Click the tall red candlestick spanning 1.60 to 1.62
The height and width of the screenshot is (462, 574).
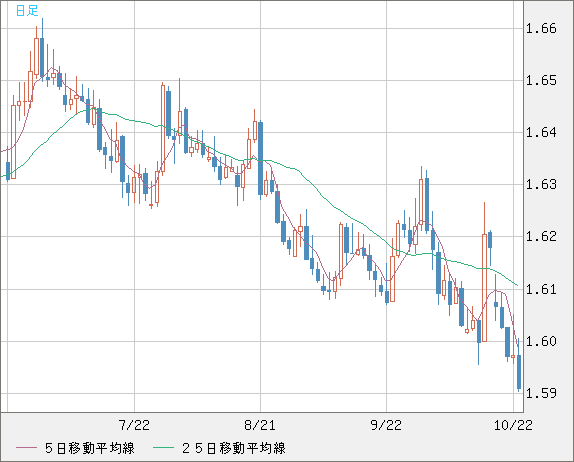484,288
